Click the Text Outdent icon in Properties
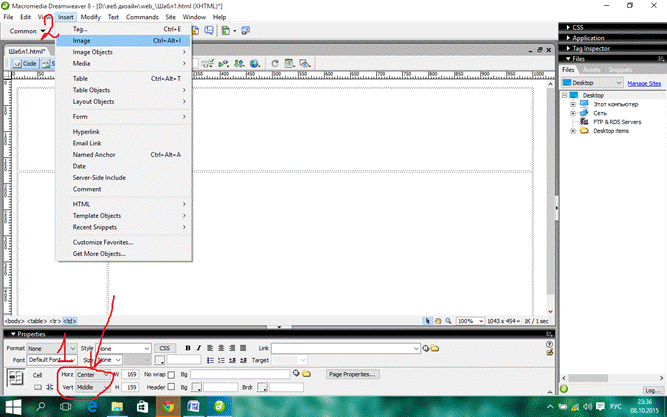 [x=232, y=360]
